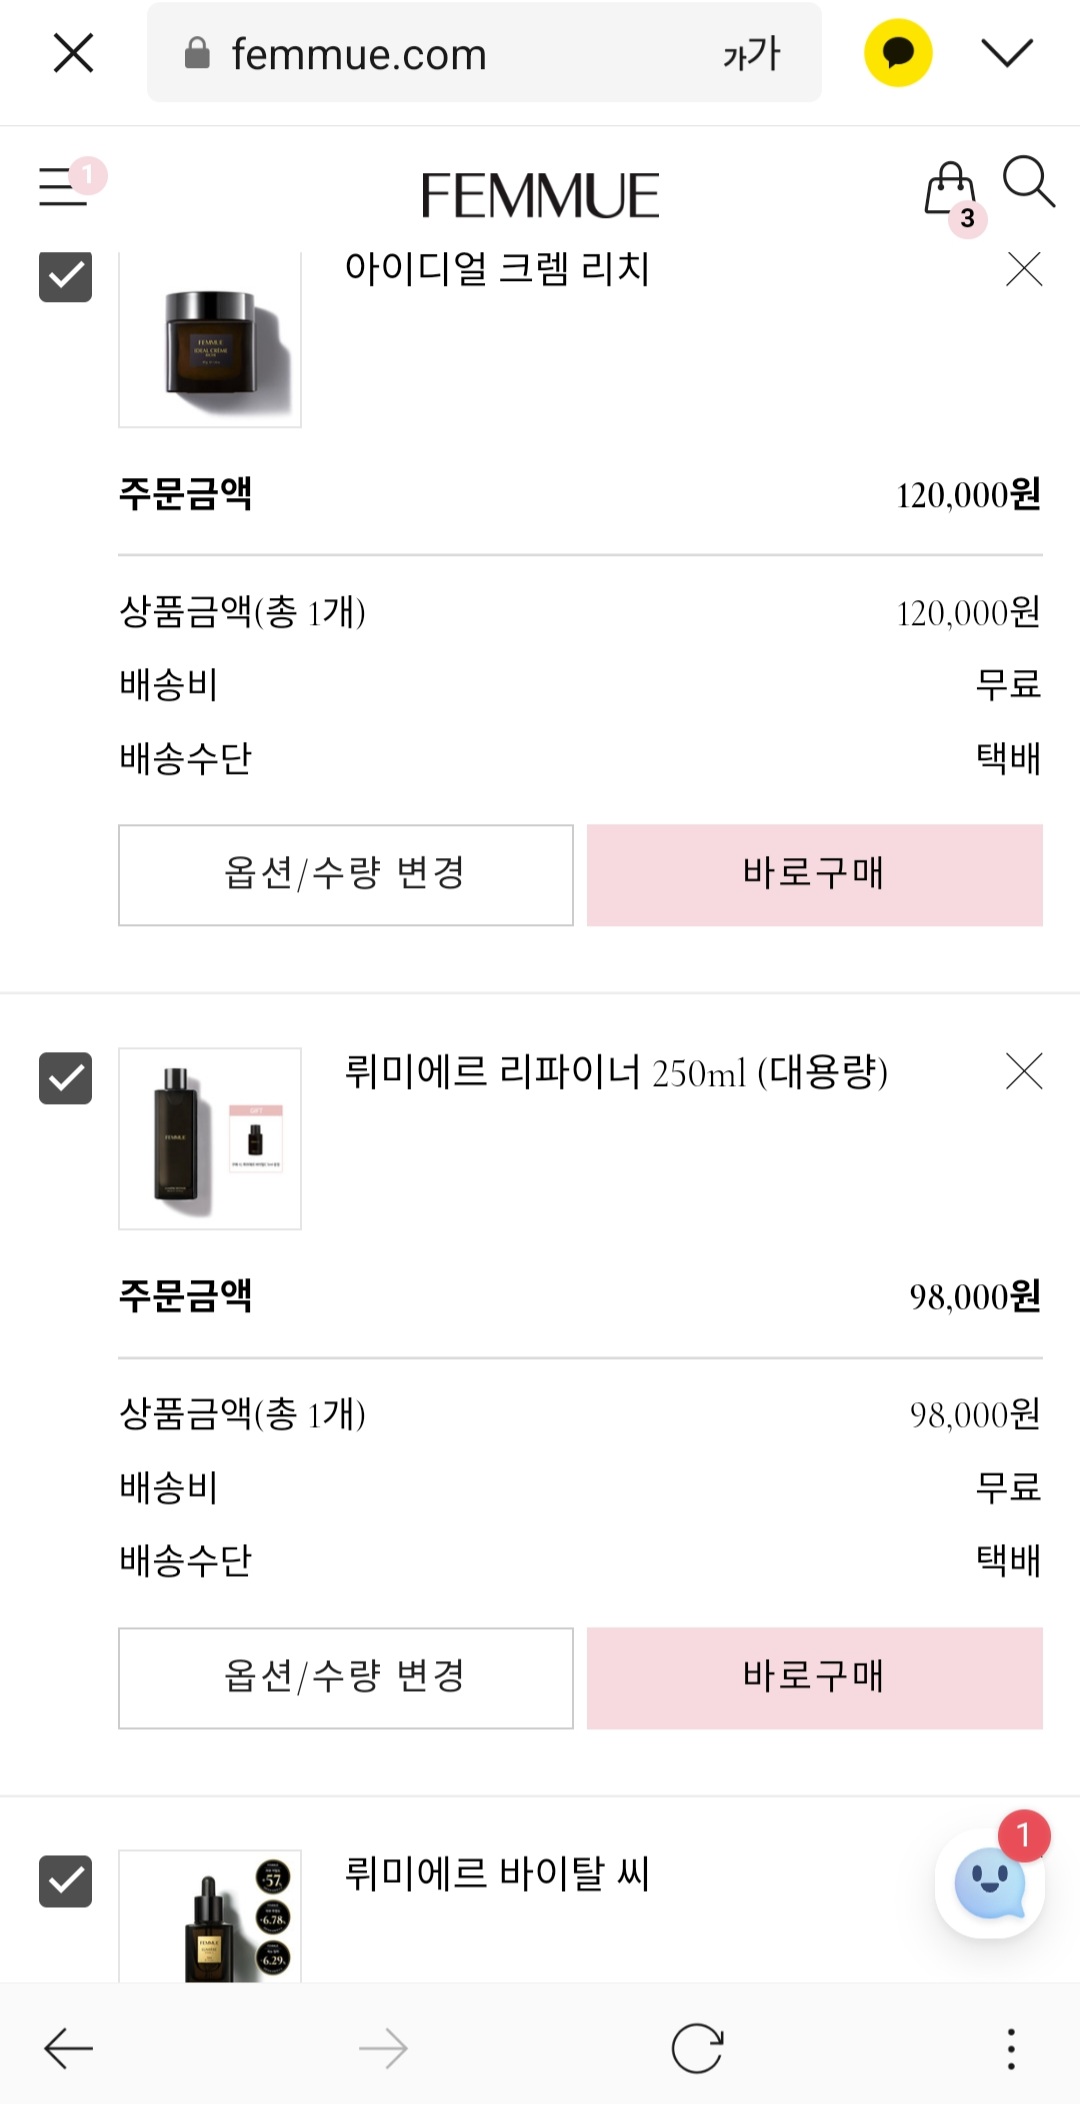Reload page with browser refresh icon
Image resolution: width=1080 pixels, height=2104 pixels.
click(x=697, y=2049)
